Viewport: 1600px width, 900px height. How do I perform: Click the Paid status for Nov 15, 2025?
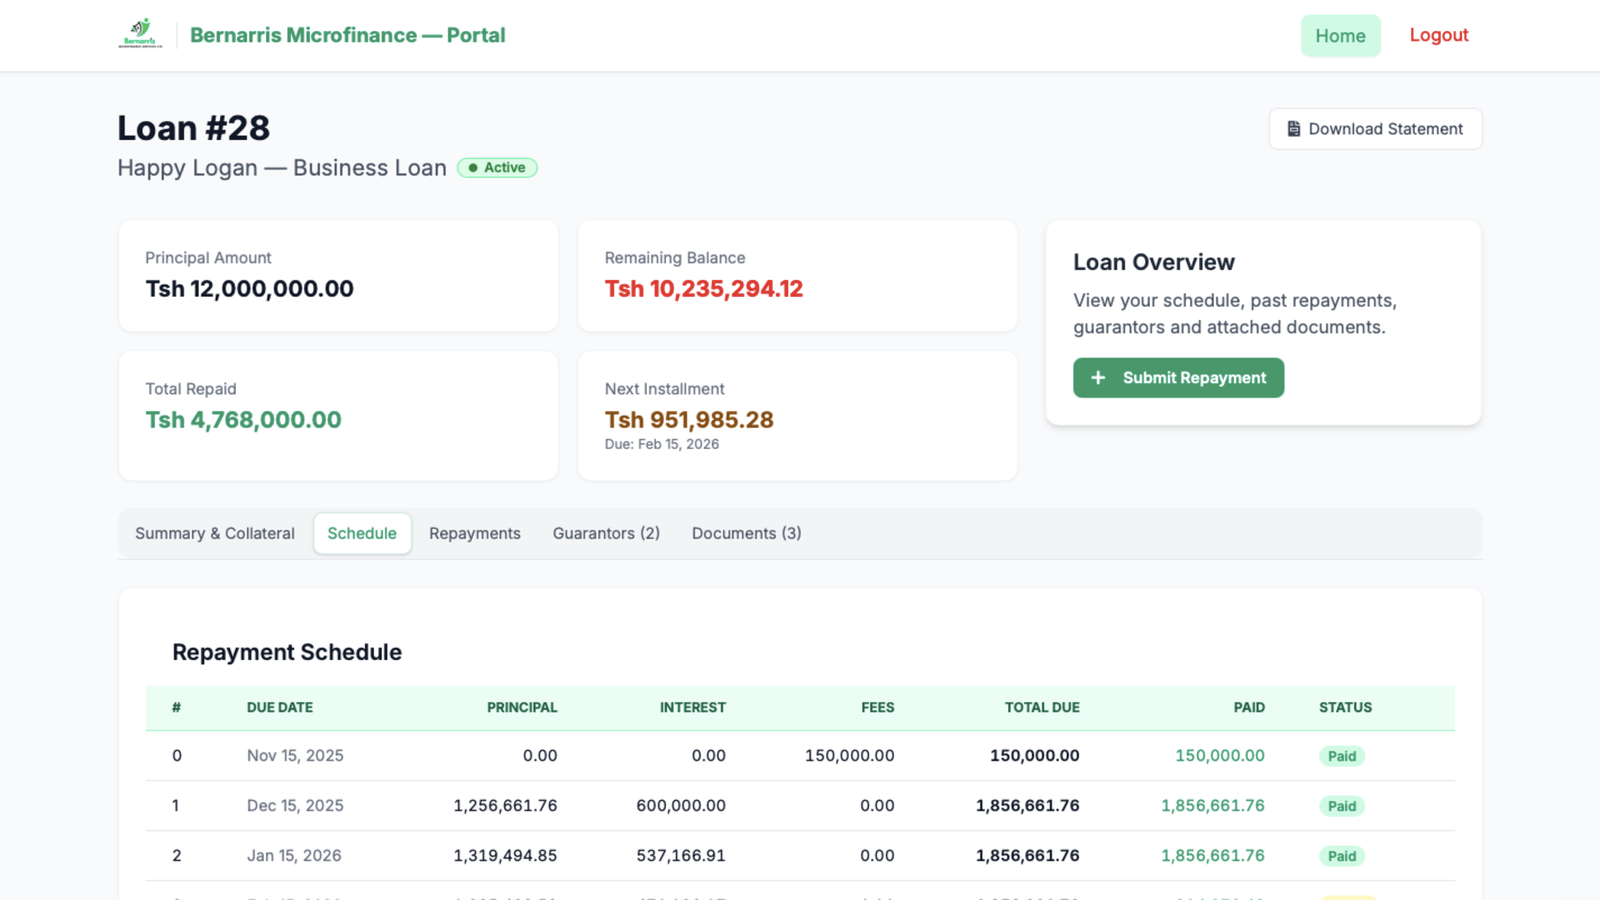(x=1341, y=756)
